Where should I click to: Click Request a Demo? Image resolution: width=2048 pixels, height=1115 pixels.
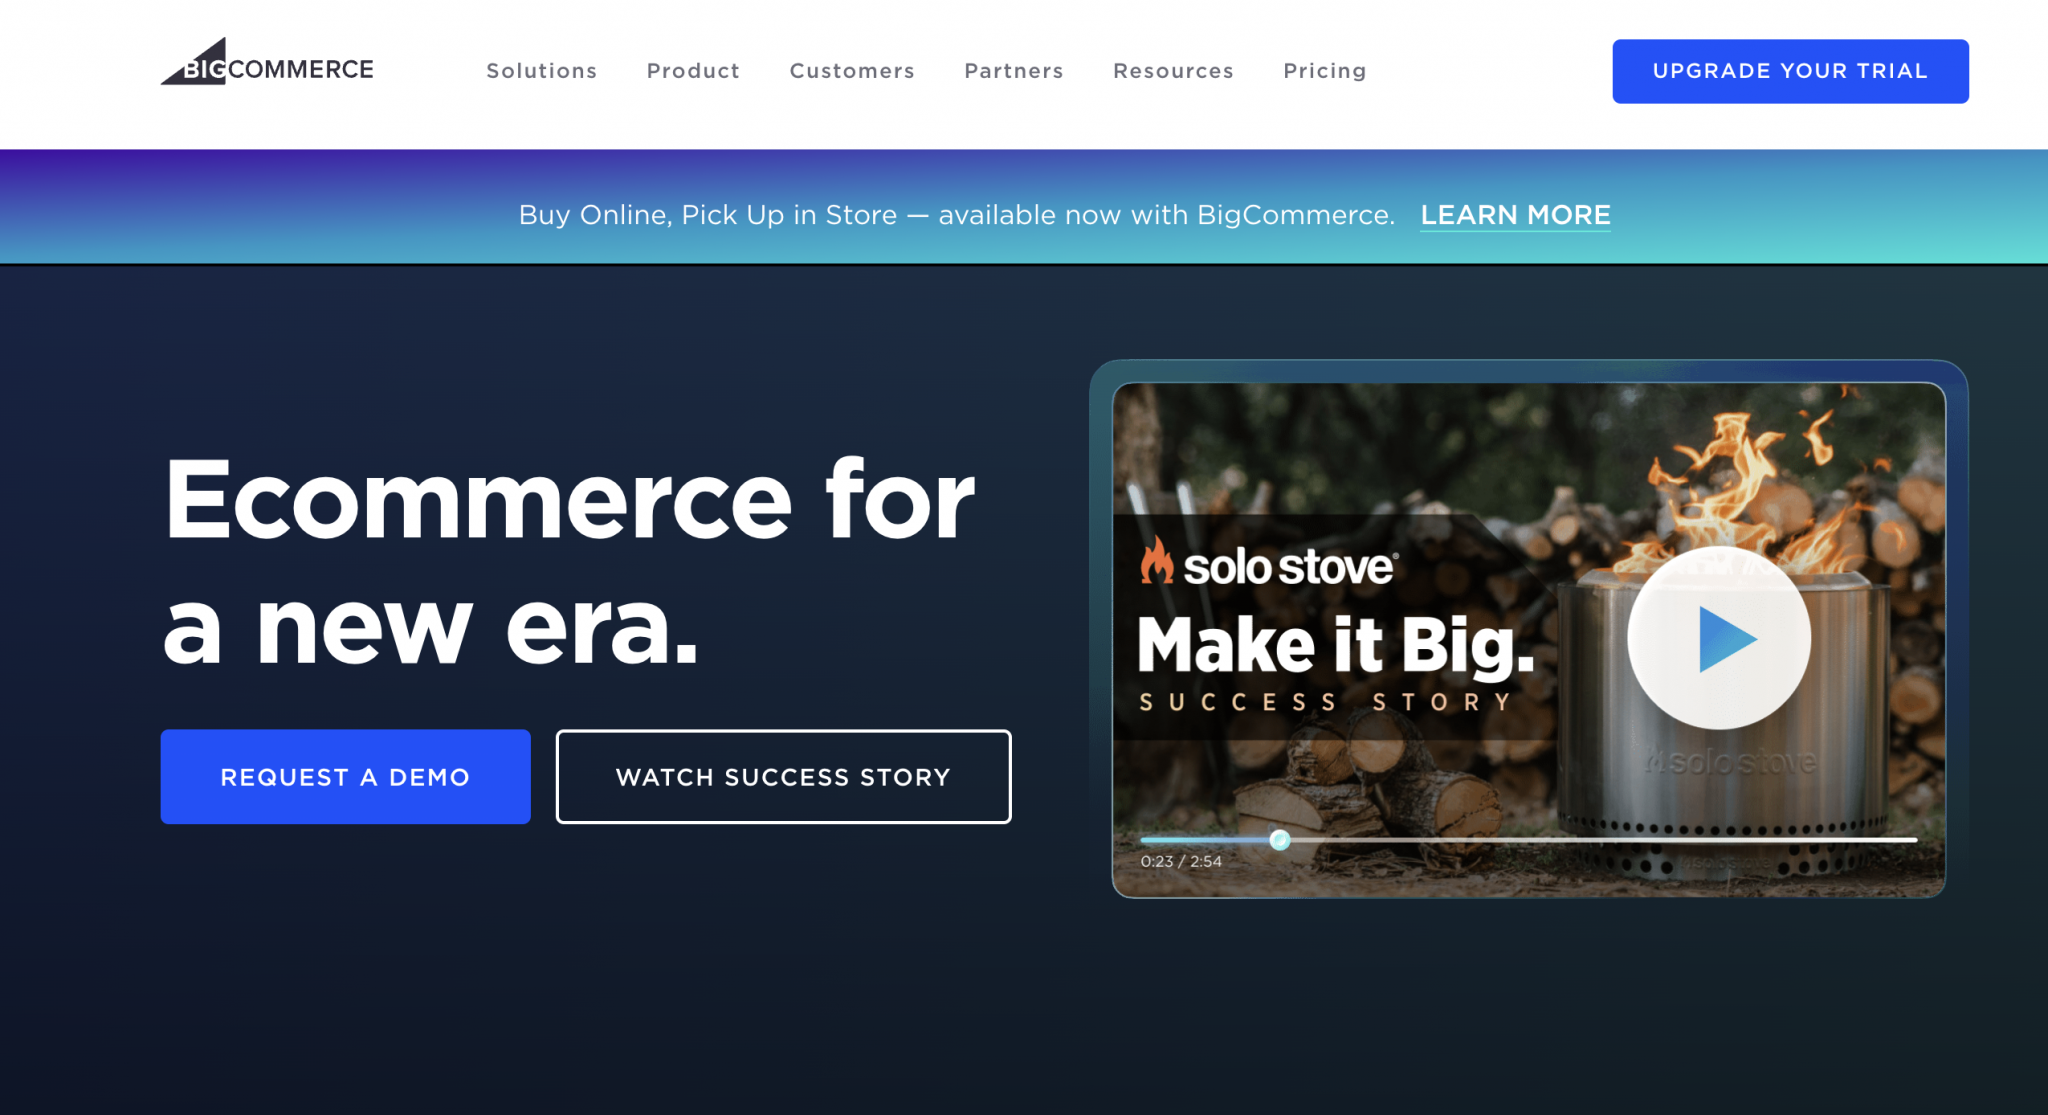click(345, 777)
